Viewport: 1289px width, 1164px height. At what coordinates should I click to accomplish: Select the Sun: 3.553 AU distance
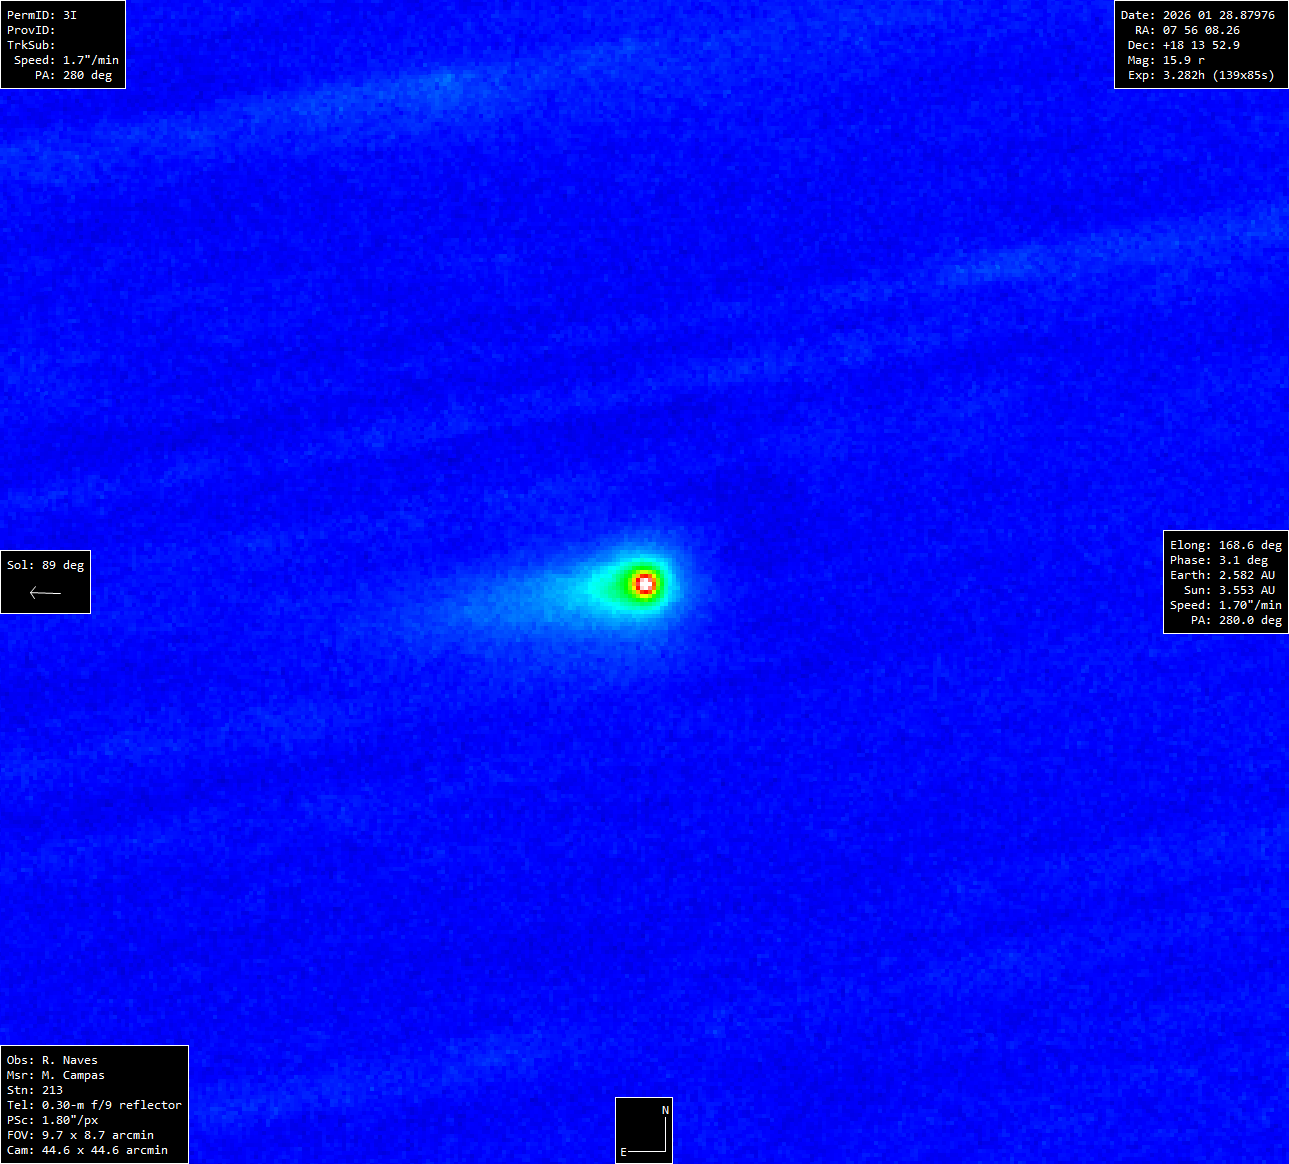pos(1226,590)
